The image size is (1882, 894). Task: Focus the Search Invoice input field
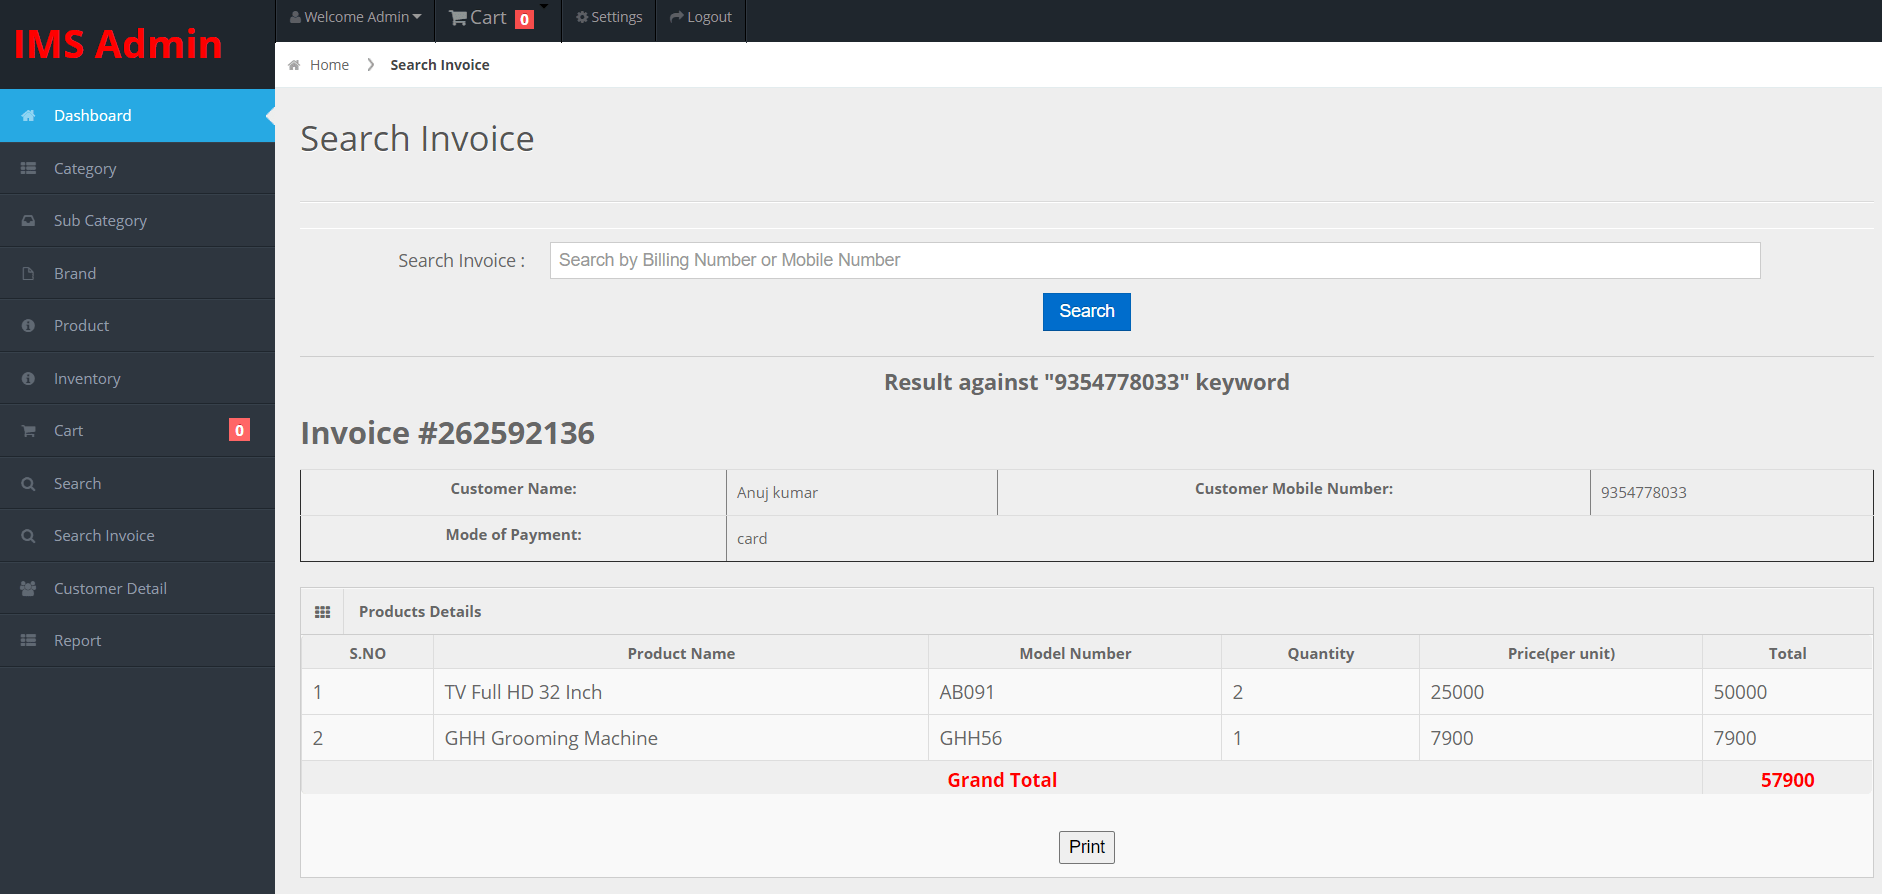(1155, 260)
